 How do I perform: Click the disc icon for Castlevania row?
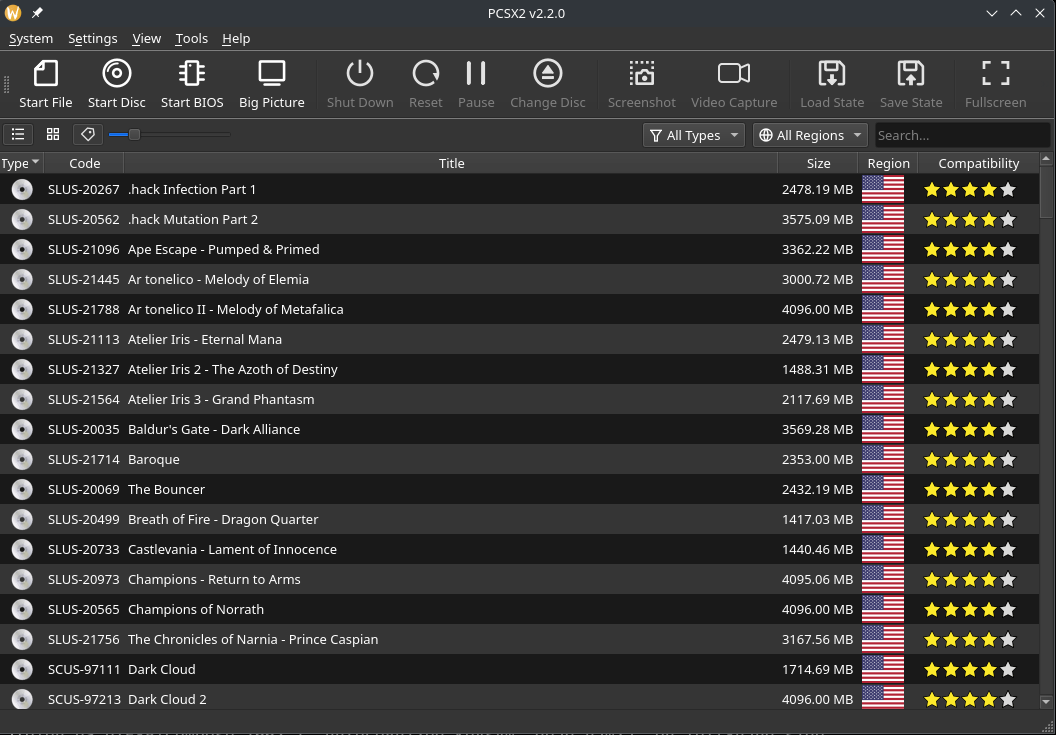coord(22,550)
